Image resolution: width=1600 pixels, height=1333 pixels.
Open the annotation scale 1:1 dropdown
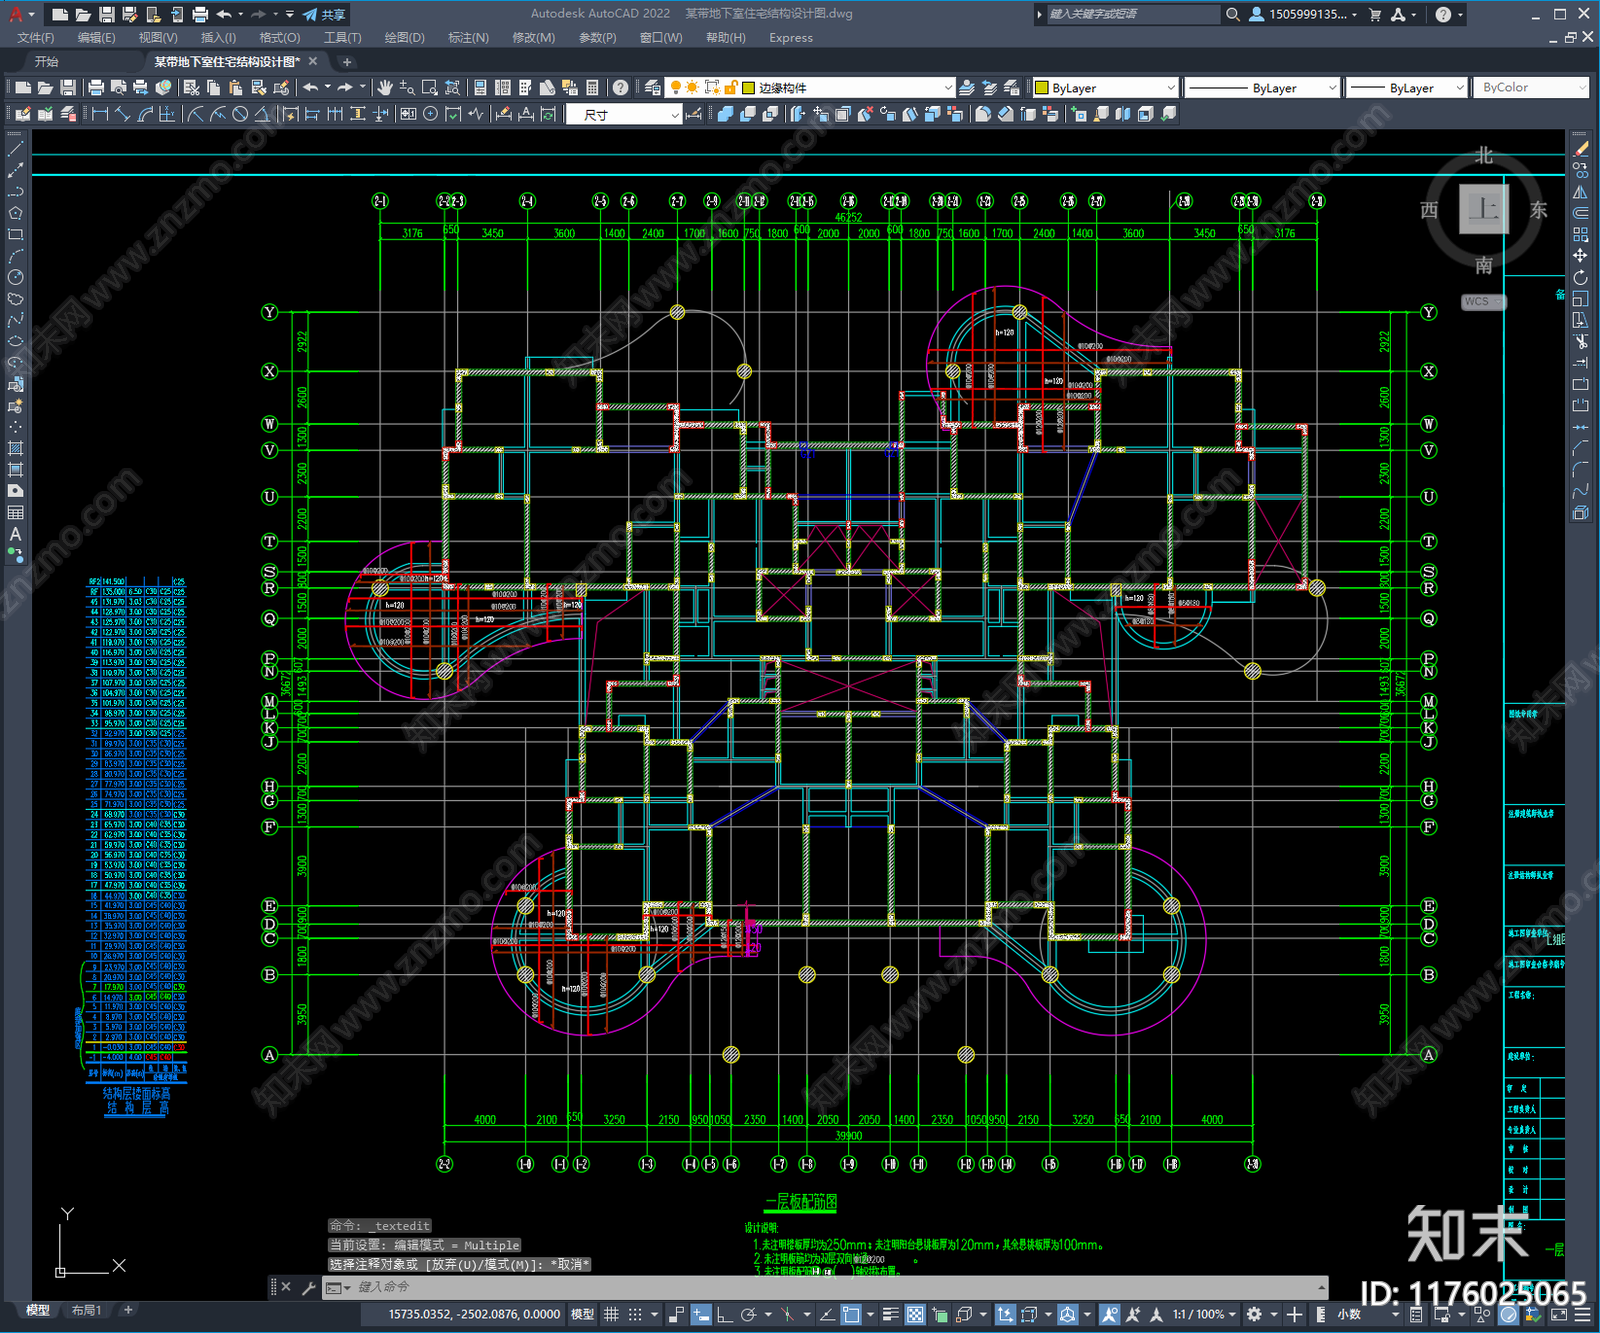click(x=1204, y=1314)
